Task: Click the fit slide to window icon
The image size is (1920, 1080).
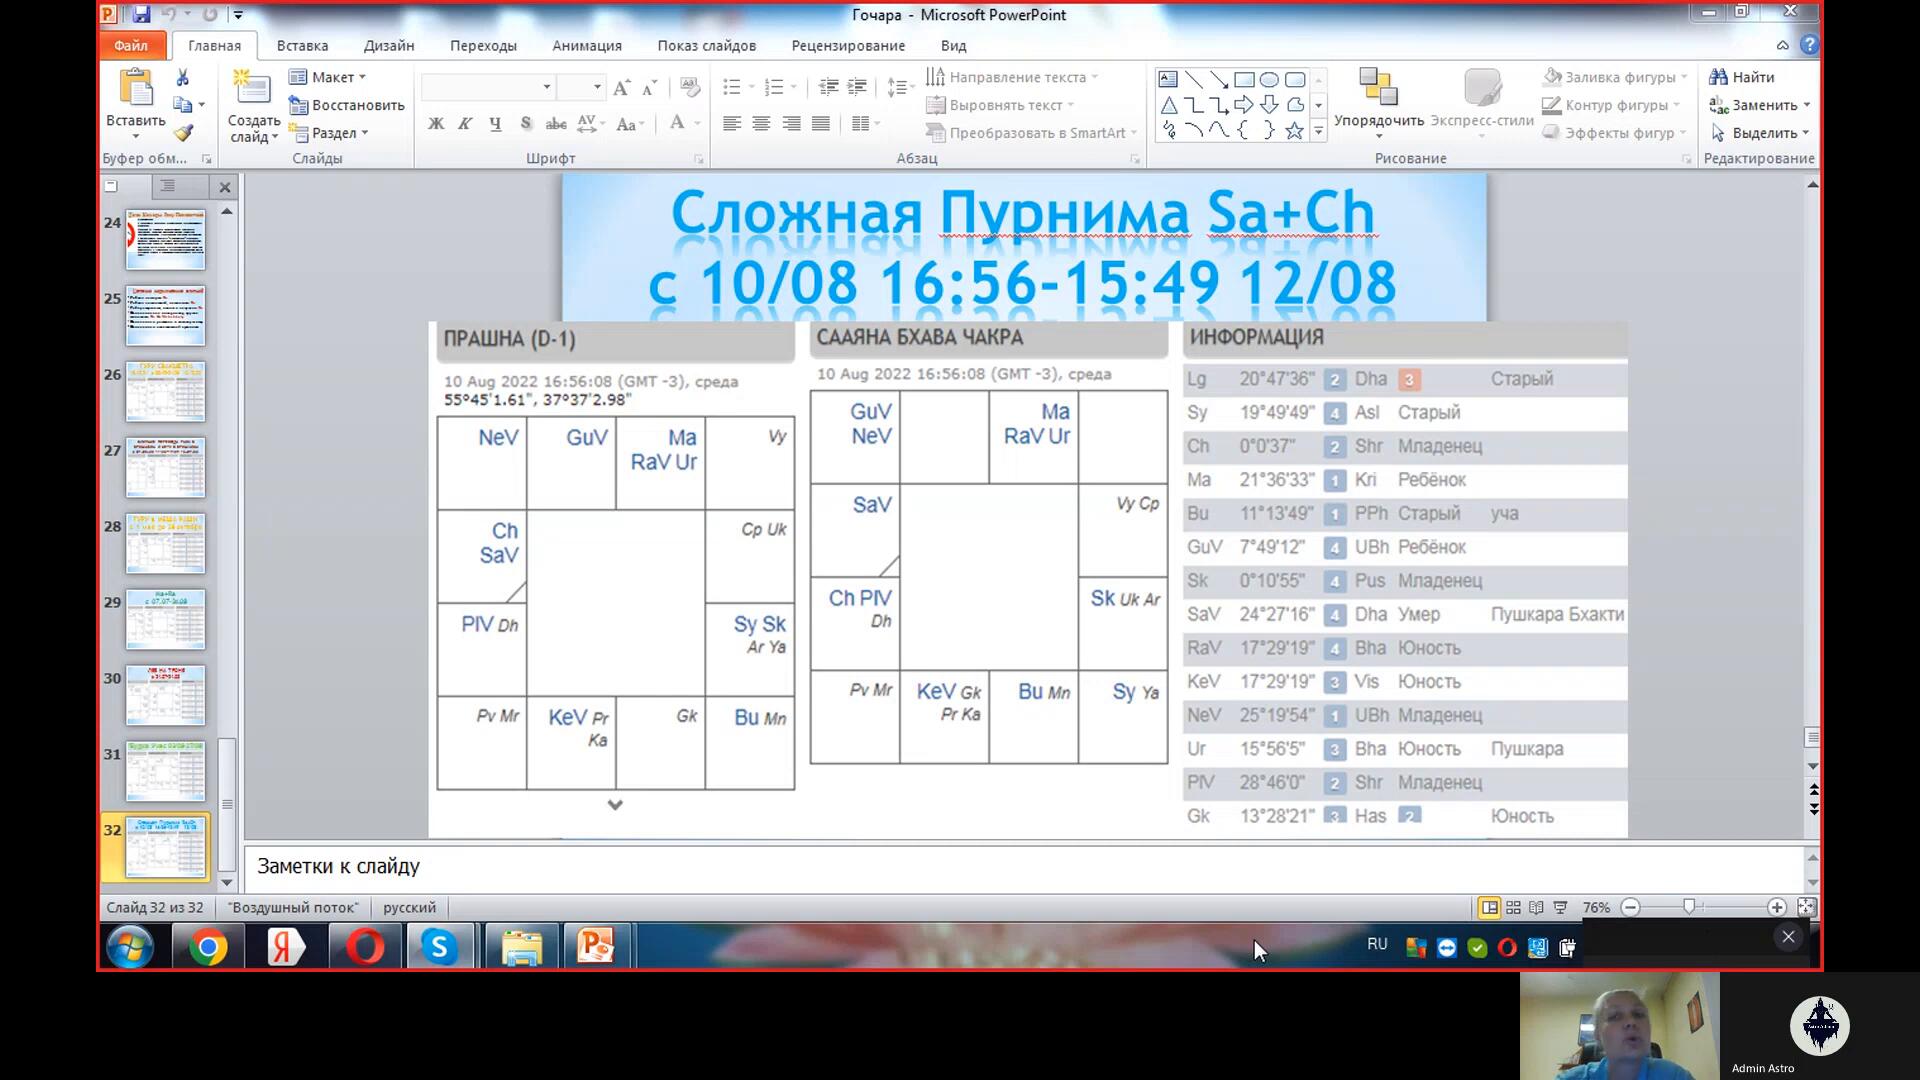Action: 1805,907
